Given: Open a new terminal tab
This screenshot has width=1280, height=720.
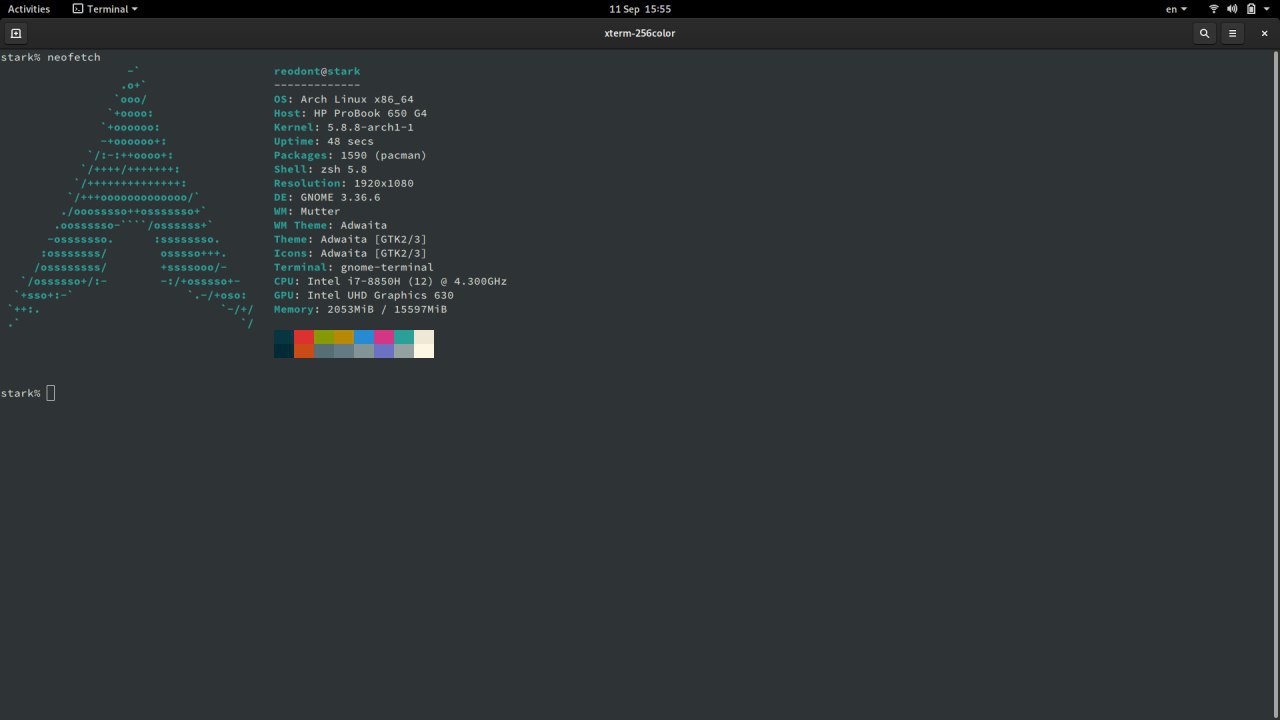Looking at the screenshot, I should 16,33.
